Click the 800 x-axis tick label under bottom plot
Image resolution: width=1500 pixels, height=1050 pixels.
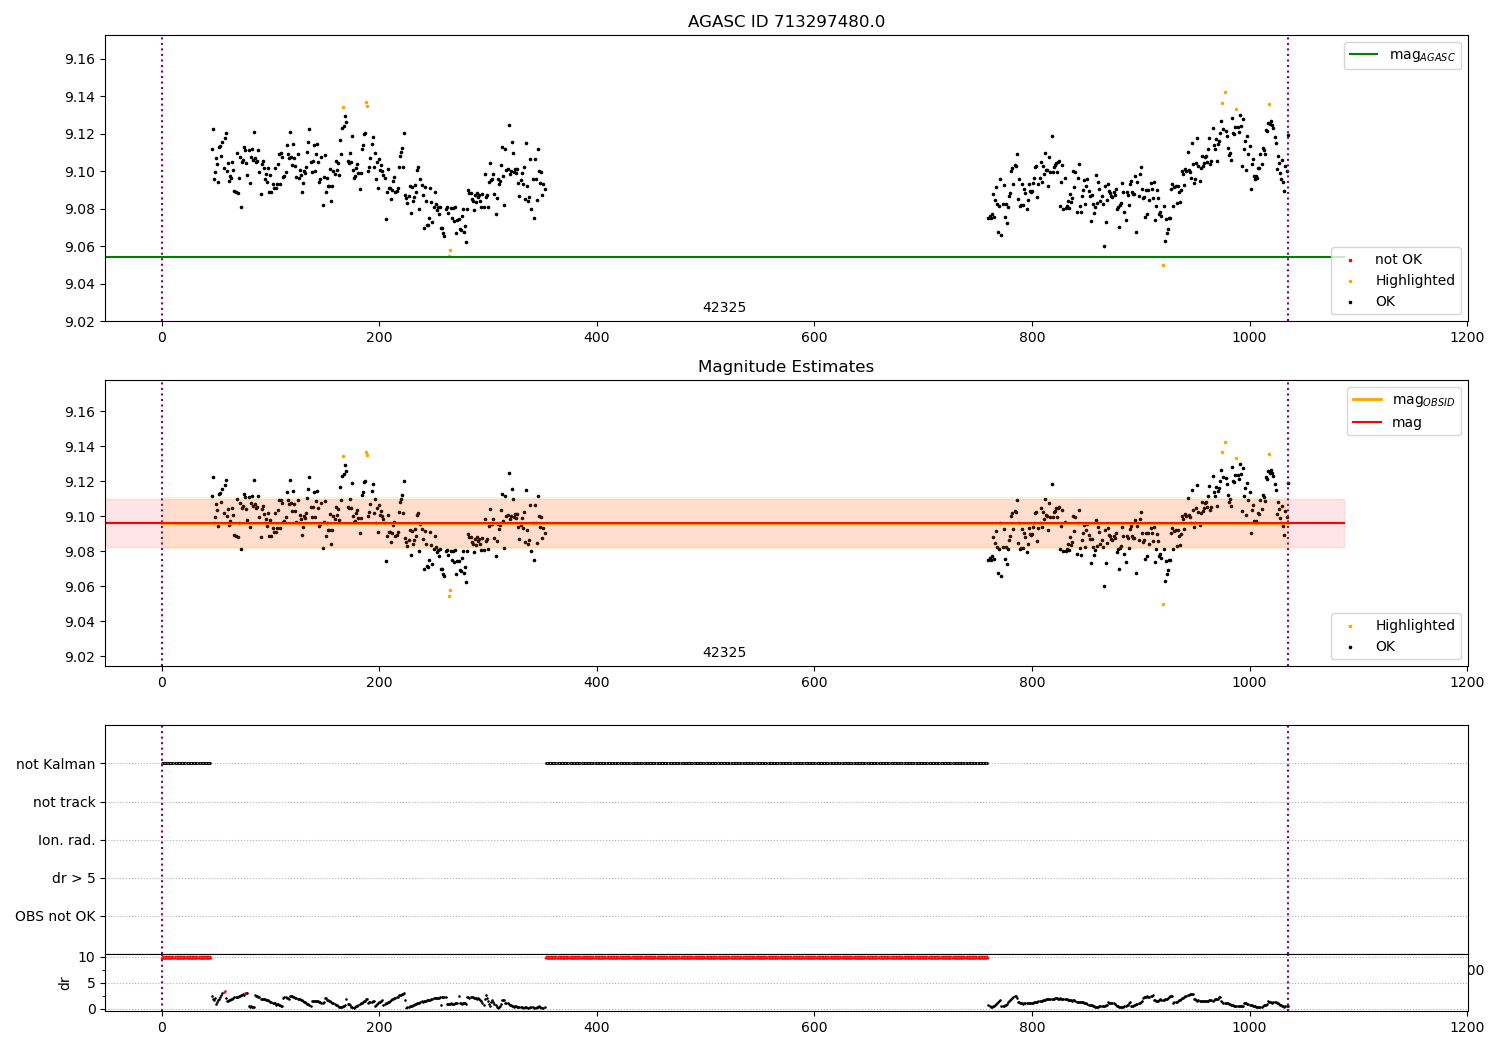[x=1032, y=1028]
